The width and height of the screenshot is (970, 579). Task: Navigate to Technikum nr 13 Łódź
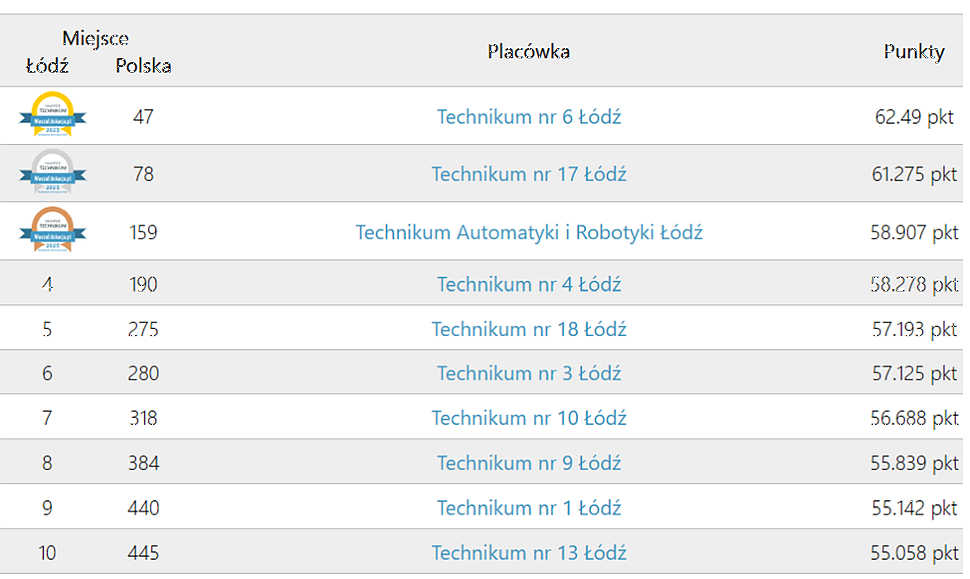528,552
